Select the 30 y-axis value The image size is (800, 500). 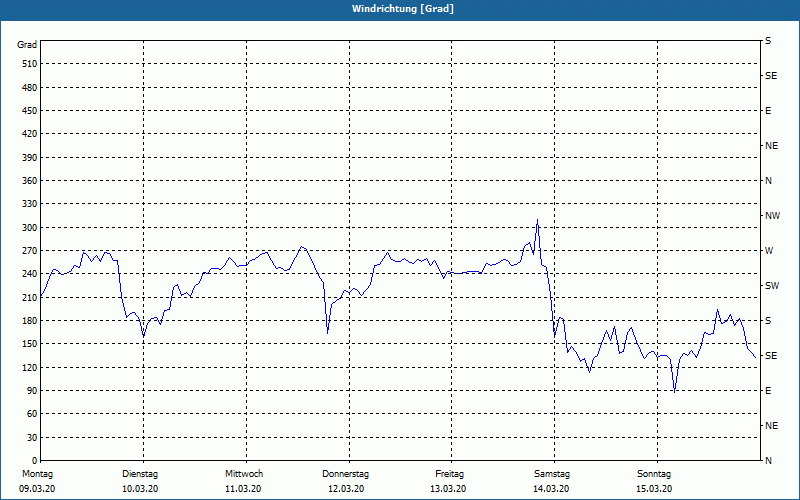click(32, 438)
